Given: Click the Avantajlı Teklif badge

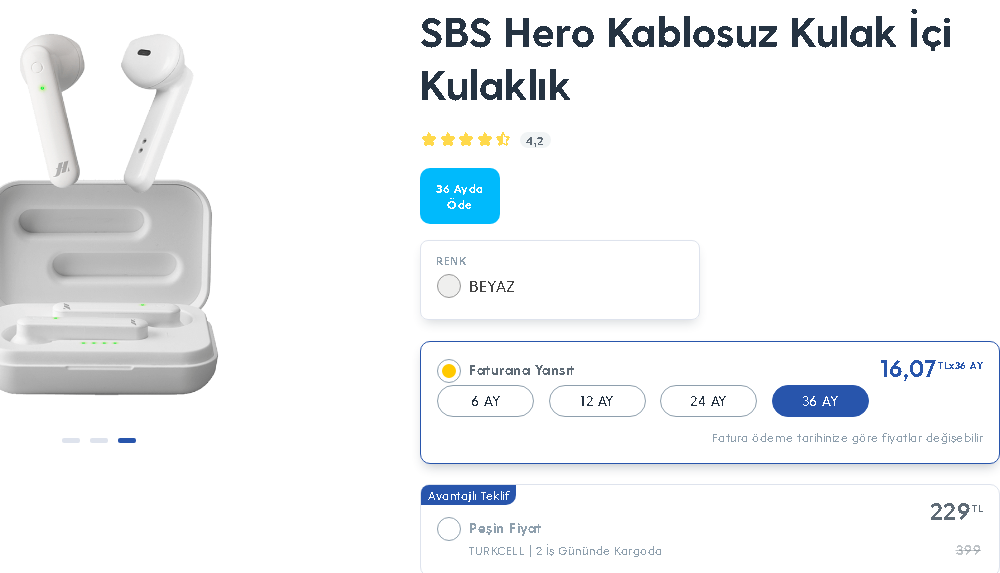Looking at the screenshot, I should pos(468,496).
